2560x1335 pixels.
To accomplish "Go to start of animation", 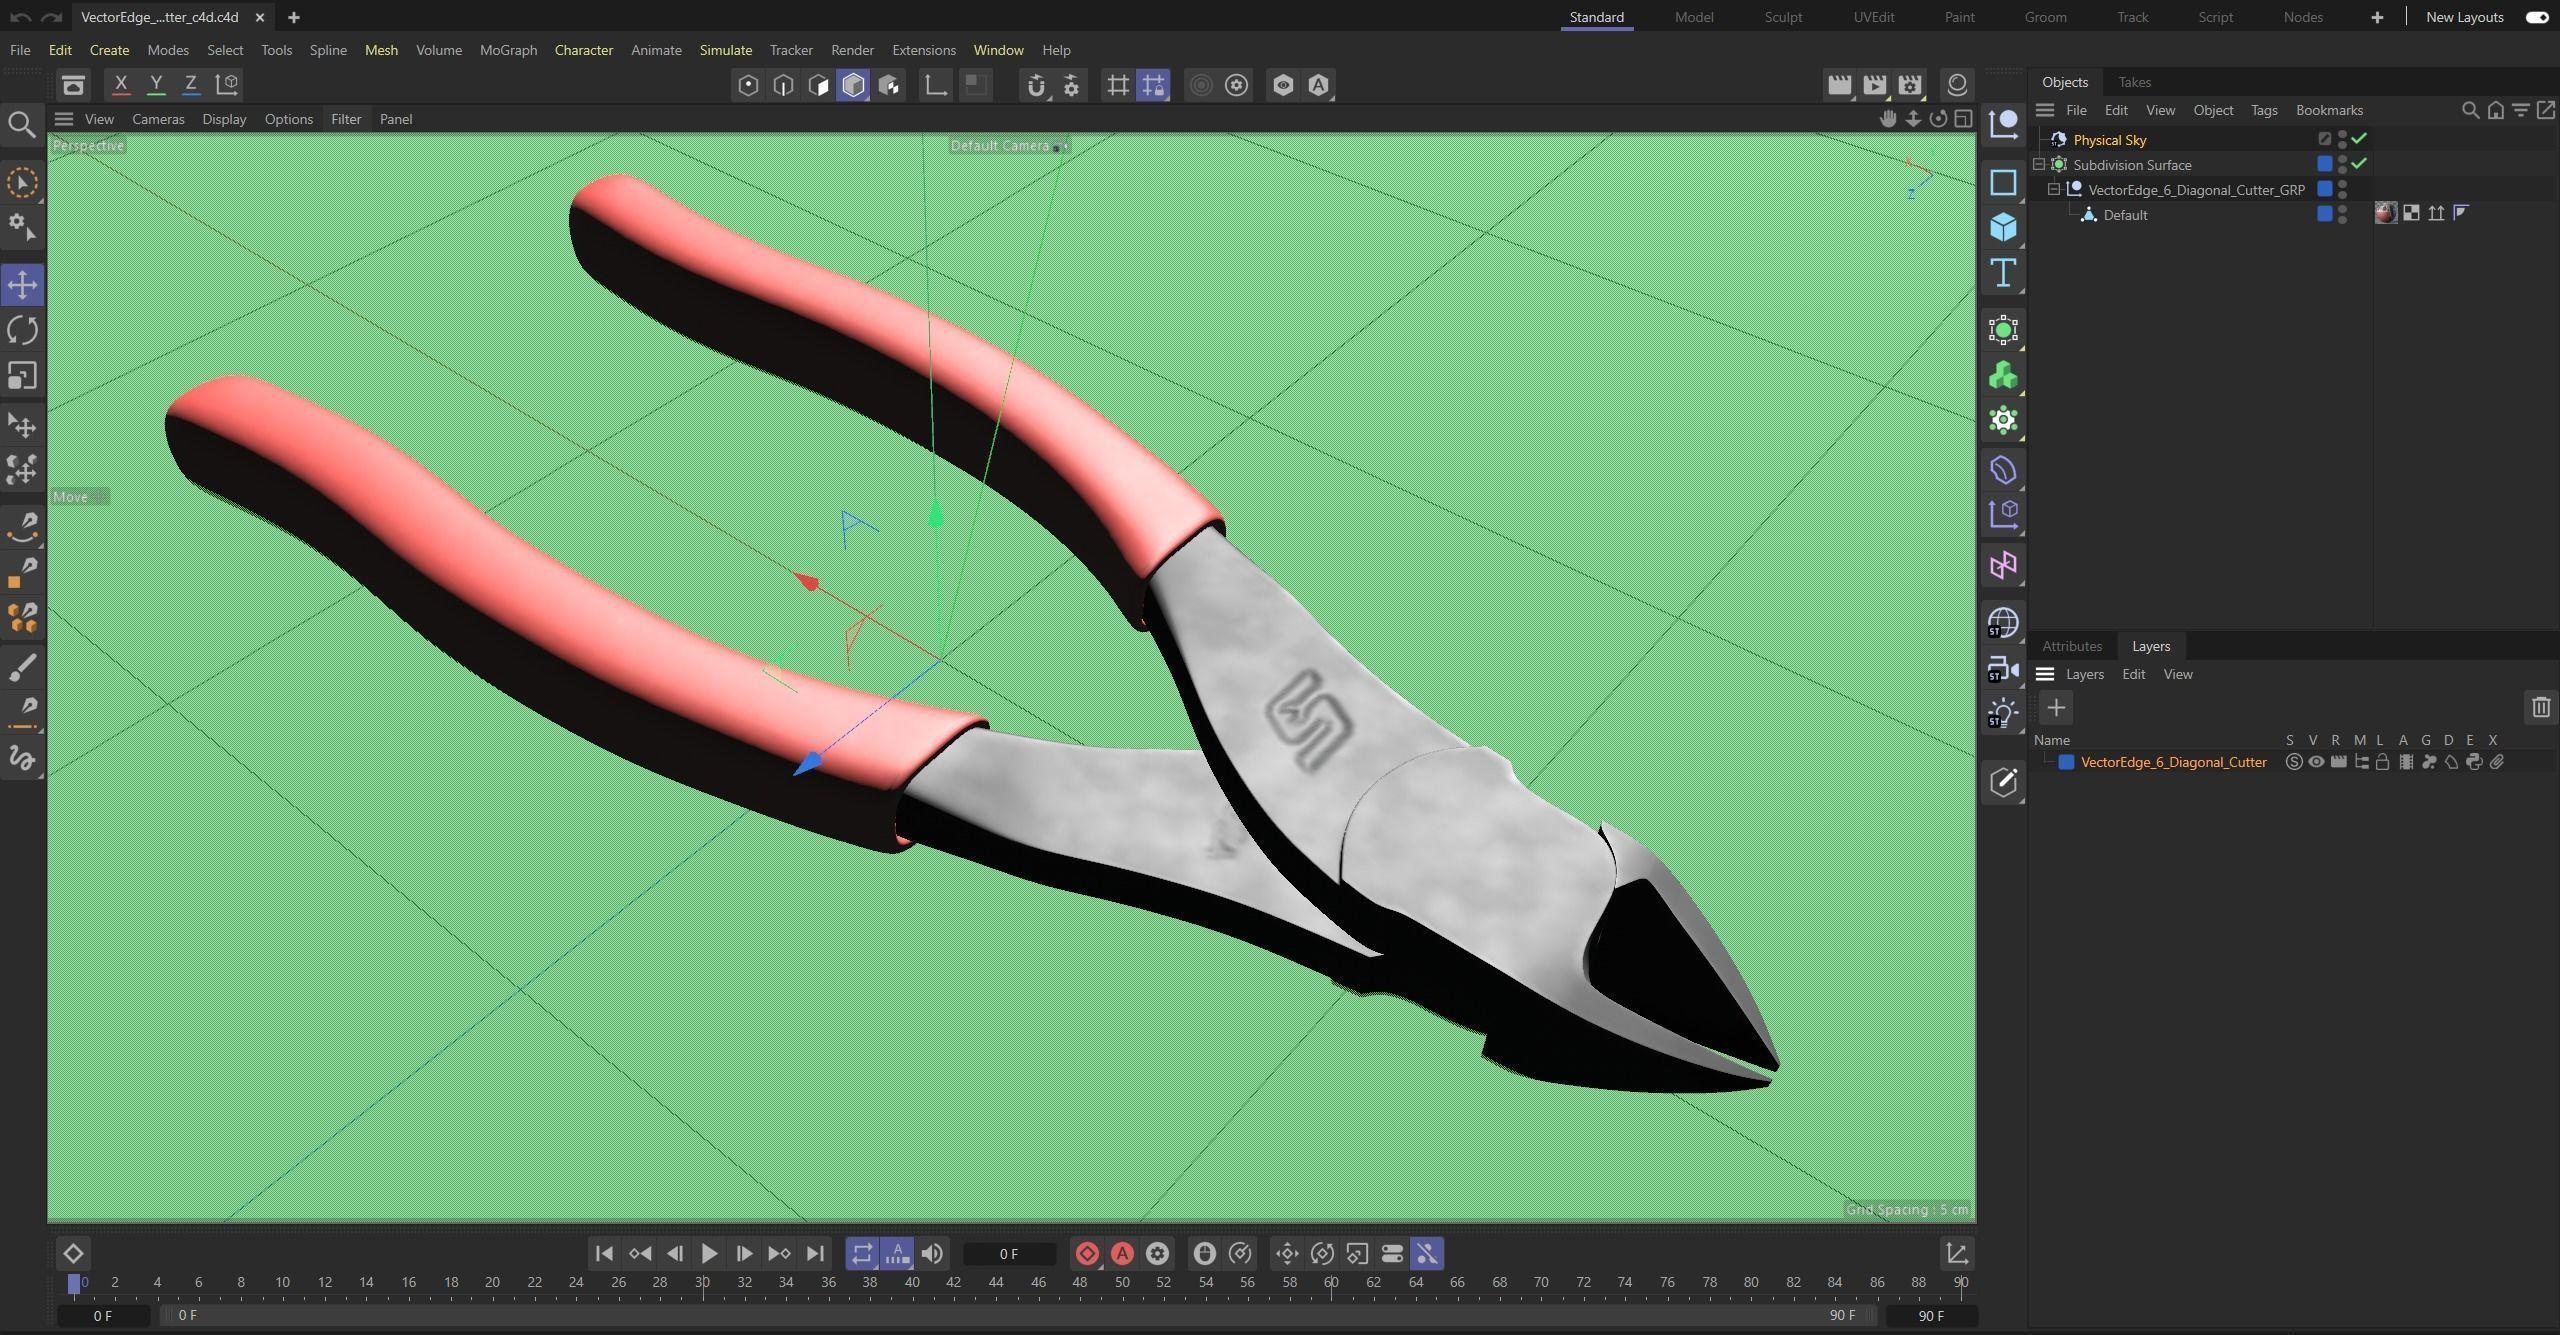I will pyautogui.click(x=604, y=1253).
